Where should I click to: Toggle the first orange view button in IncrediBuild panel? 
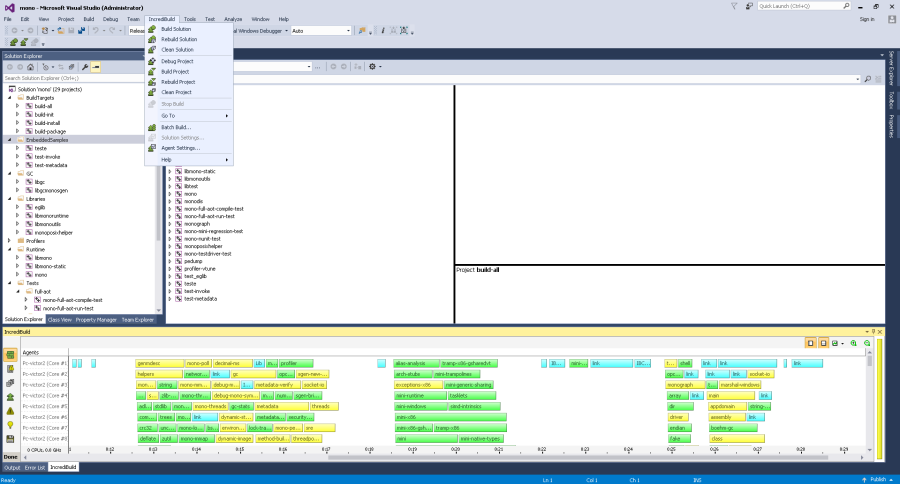tap(810, 343)
